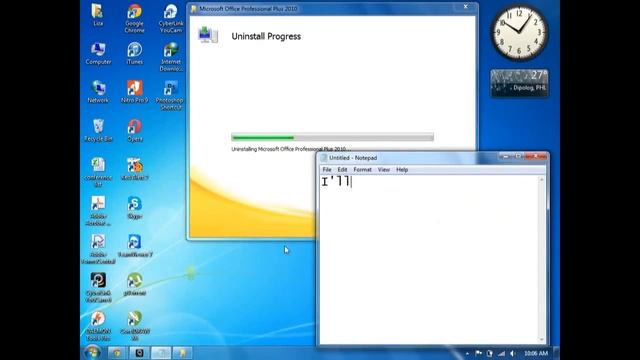Viewport: 640px width, 360px height.
Task: Launch Nitro Pro 9 shortcut
Action: [134, 91]
